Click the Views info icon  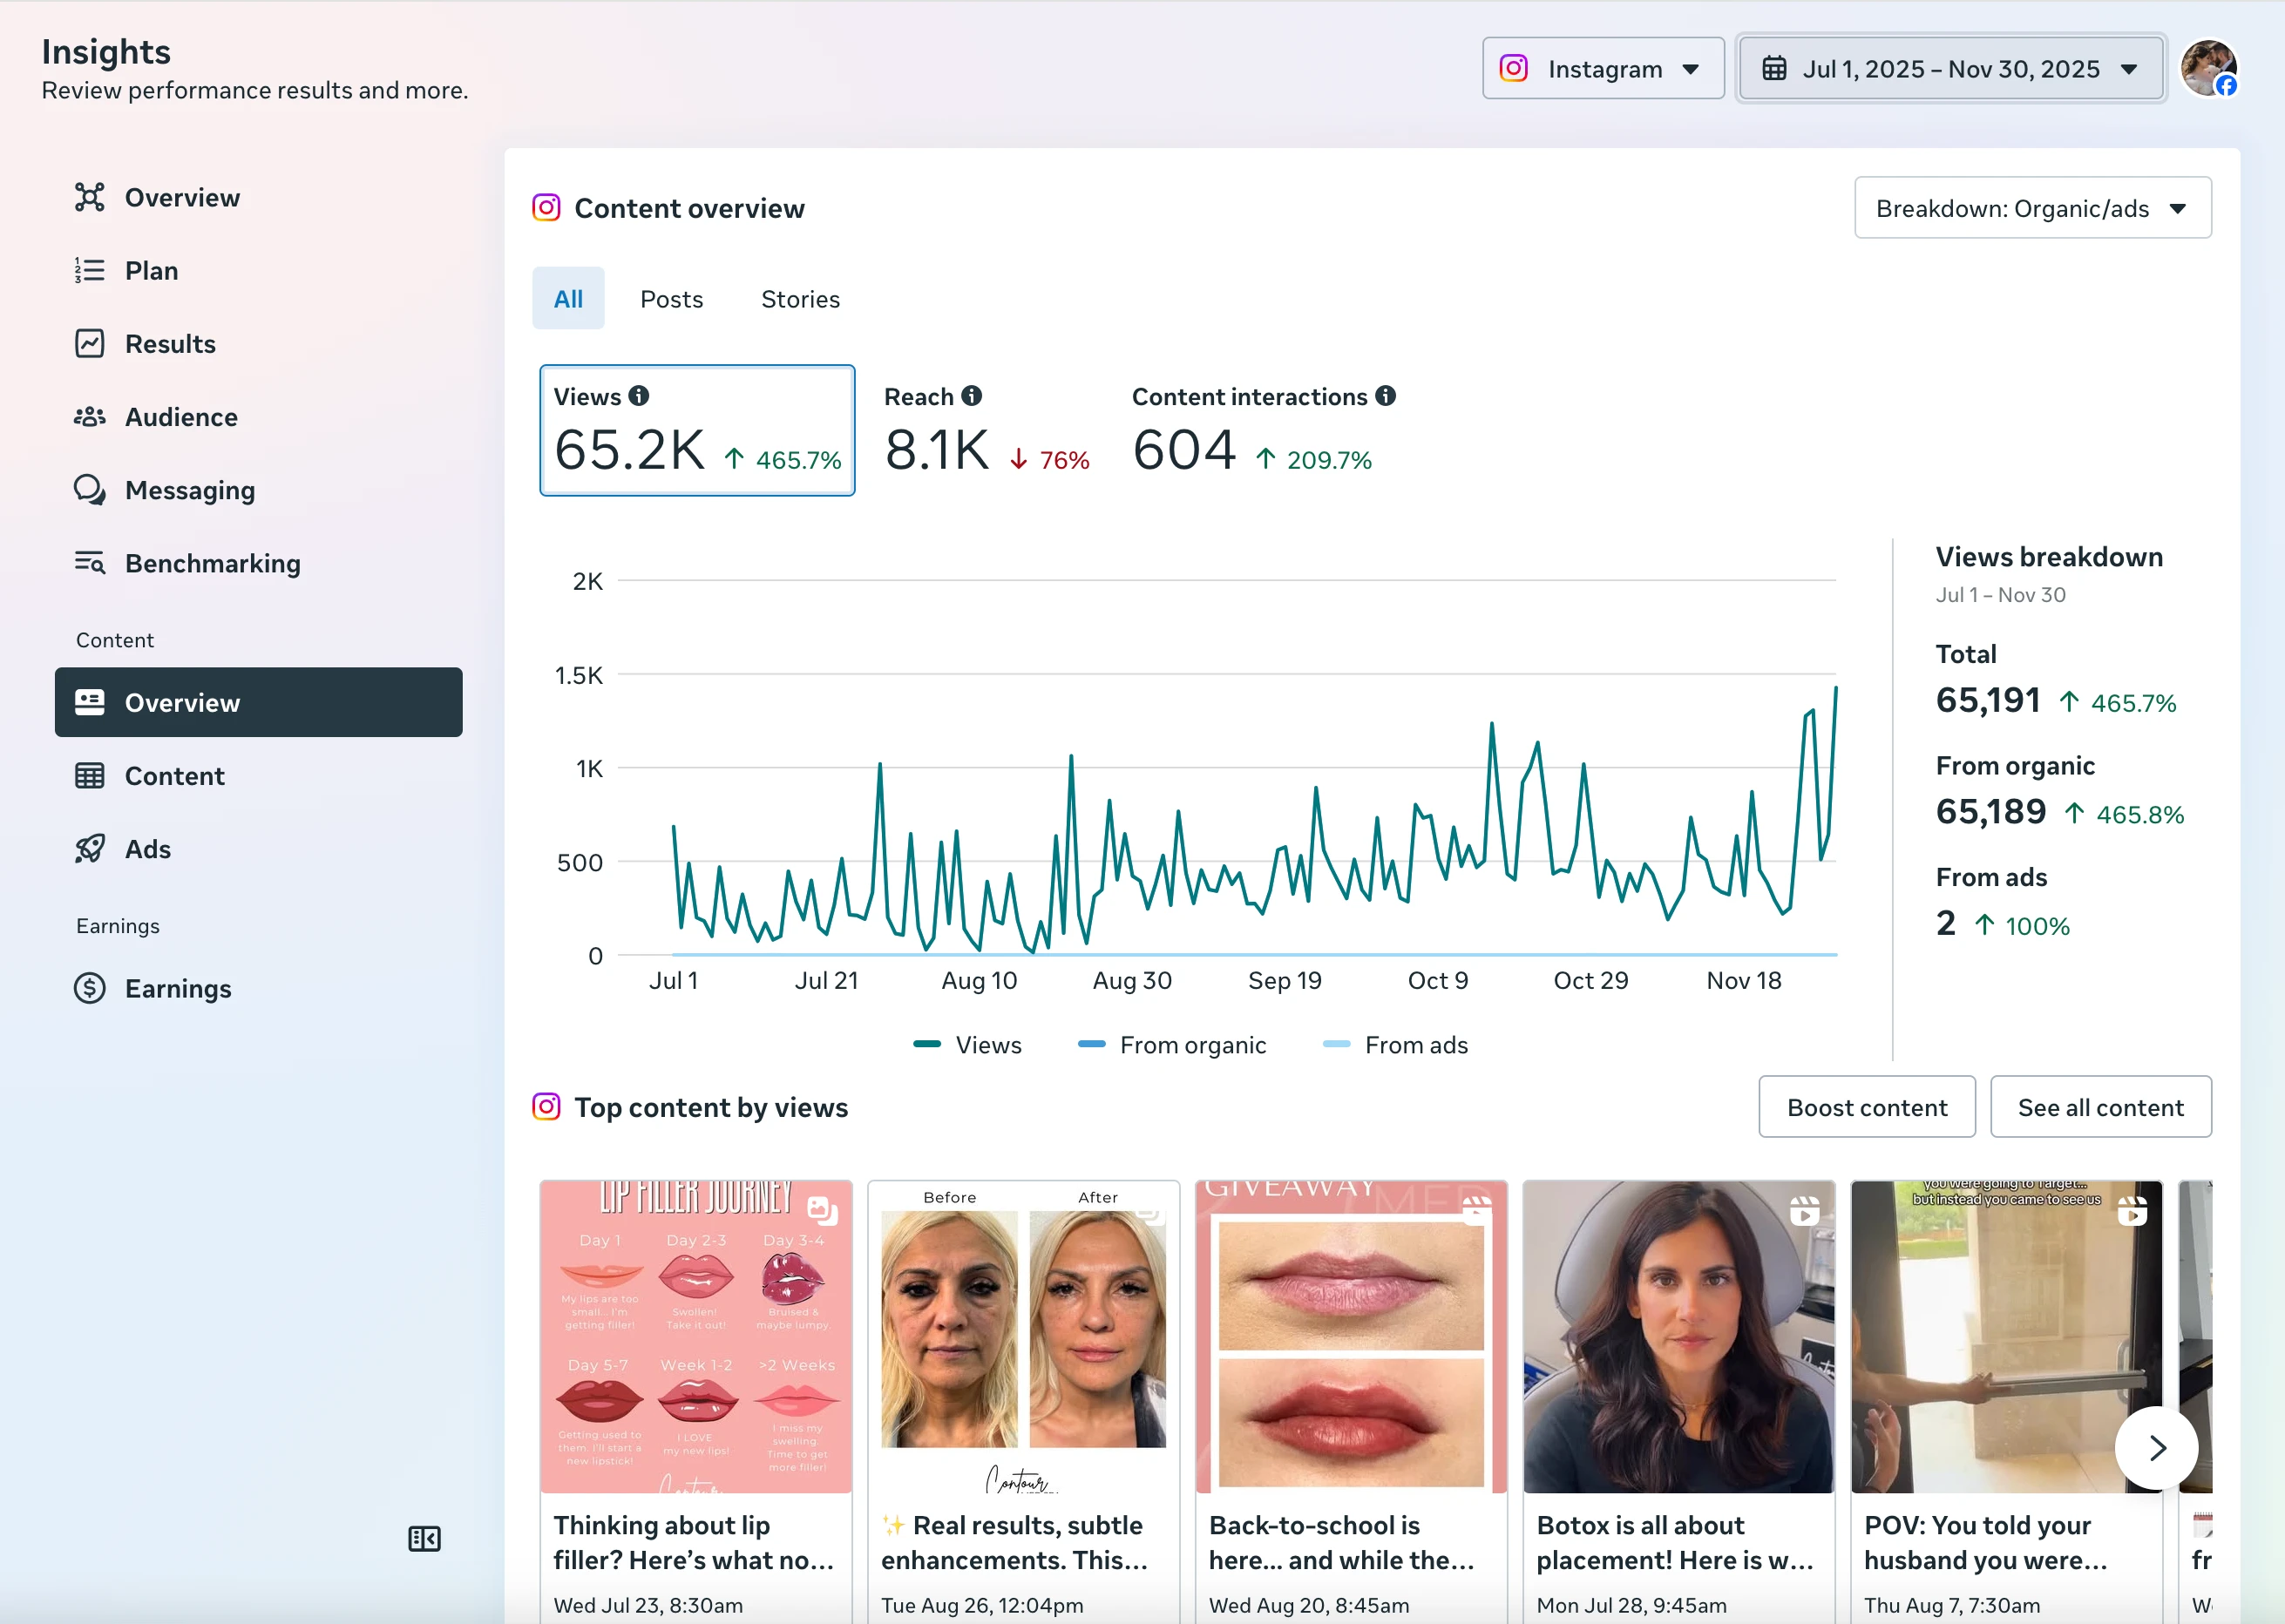639,396
